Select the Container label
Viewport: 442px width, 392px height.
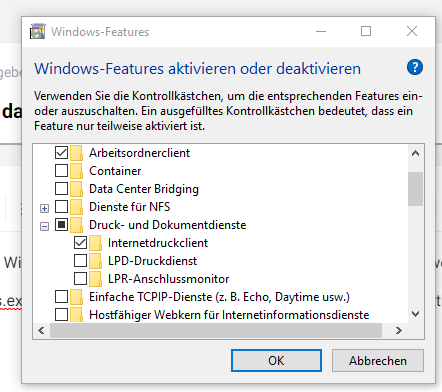click(x=115, y=171)
